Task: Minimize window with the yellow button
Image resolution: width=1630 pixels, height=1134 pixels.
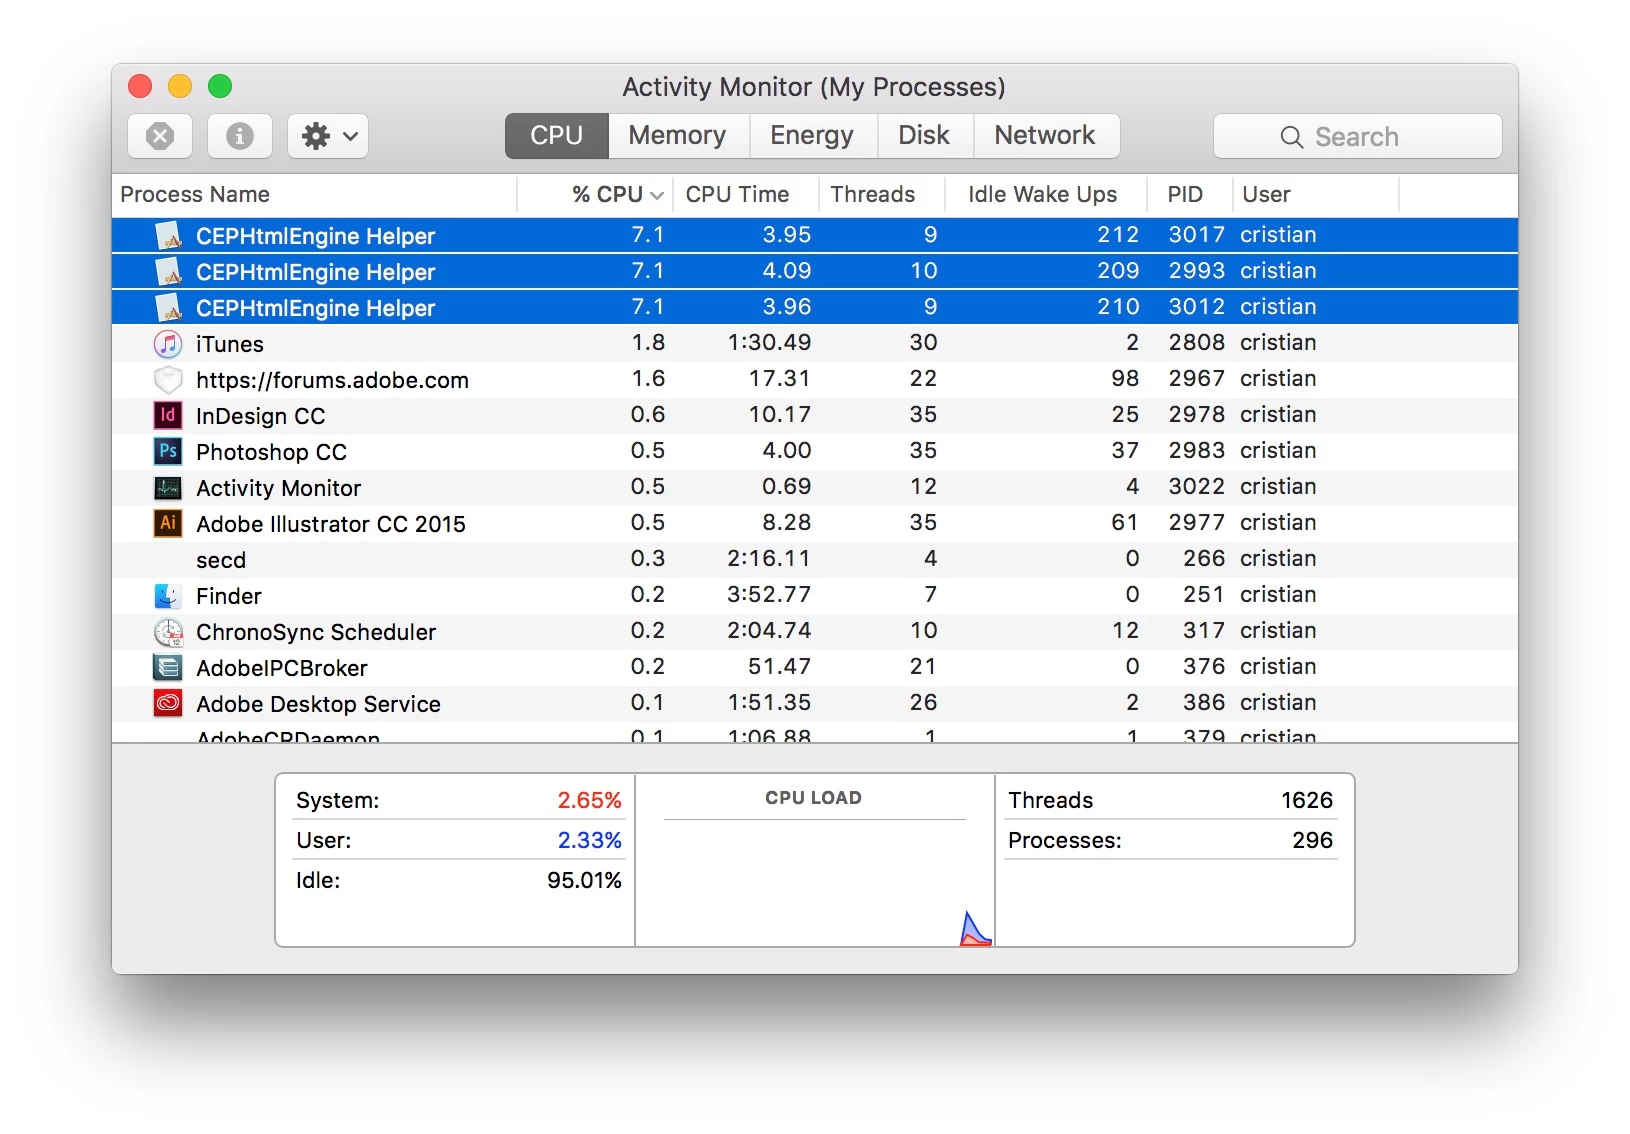Action: click(x=180, y=86)
